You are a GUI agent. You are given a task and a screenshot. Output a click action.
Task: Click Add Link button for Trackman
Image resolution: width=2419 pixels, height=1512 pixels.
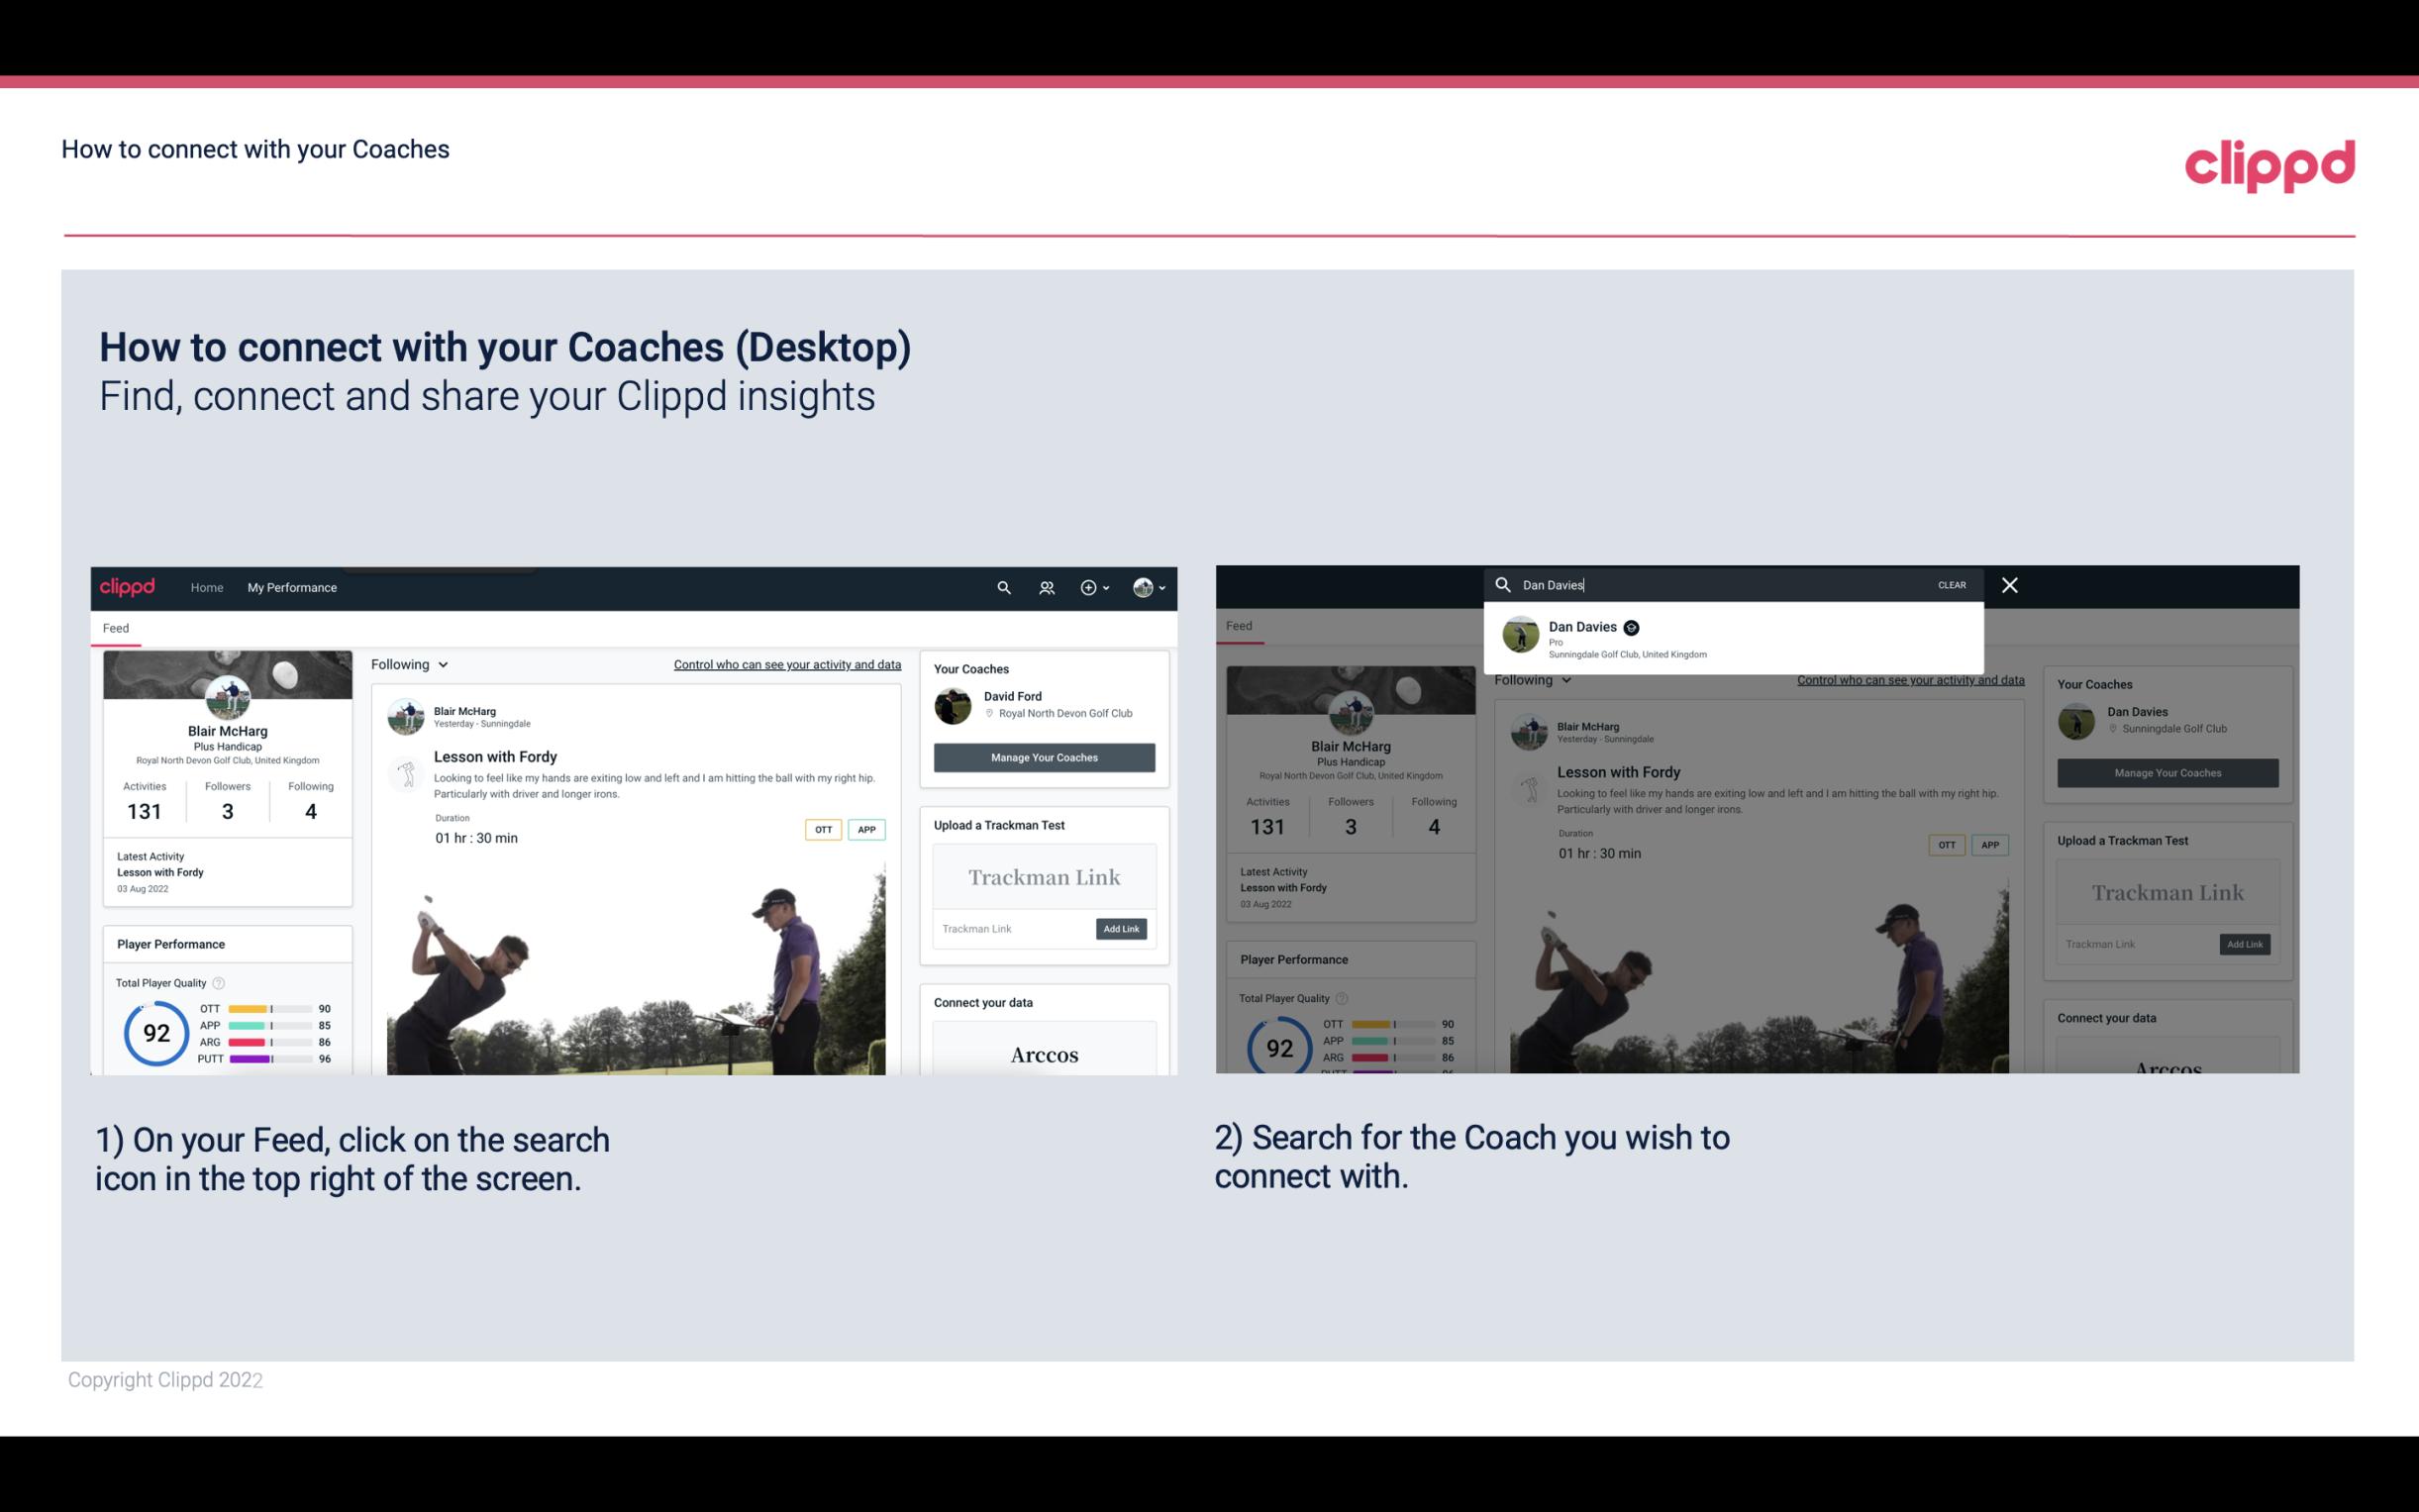1122,929
